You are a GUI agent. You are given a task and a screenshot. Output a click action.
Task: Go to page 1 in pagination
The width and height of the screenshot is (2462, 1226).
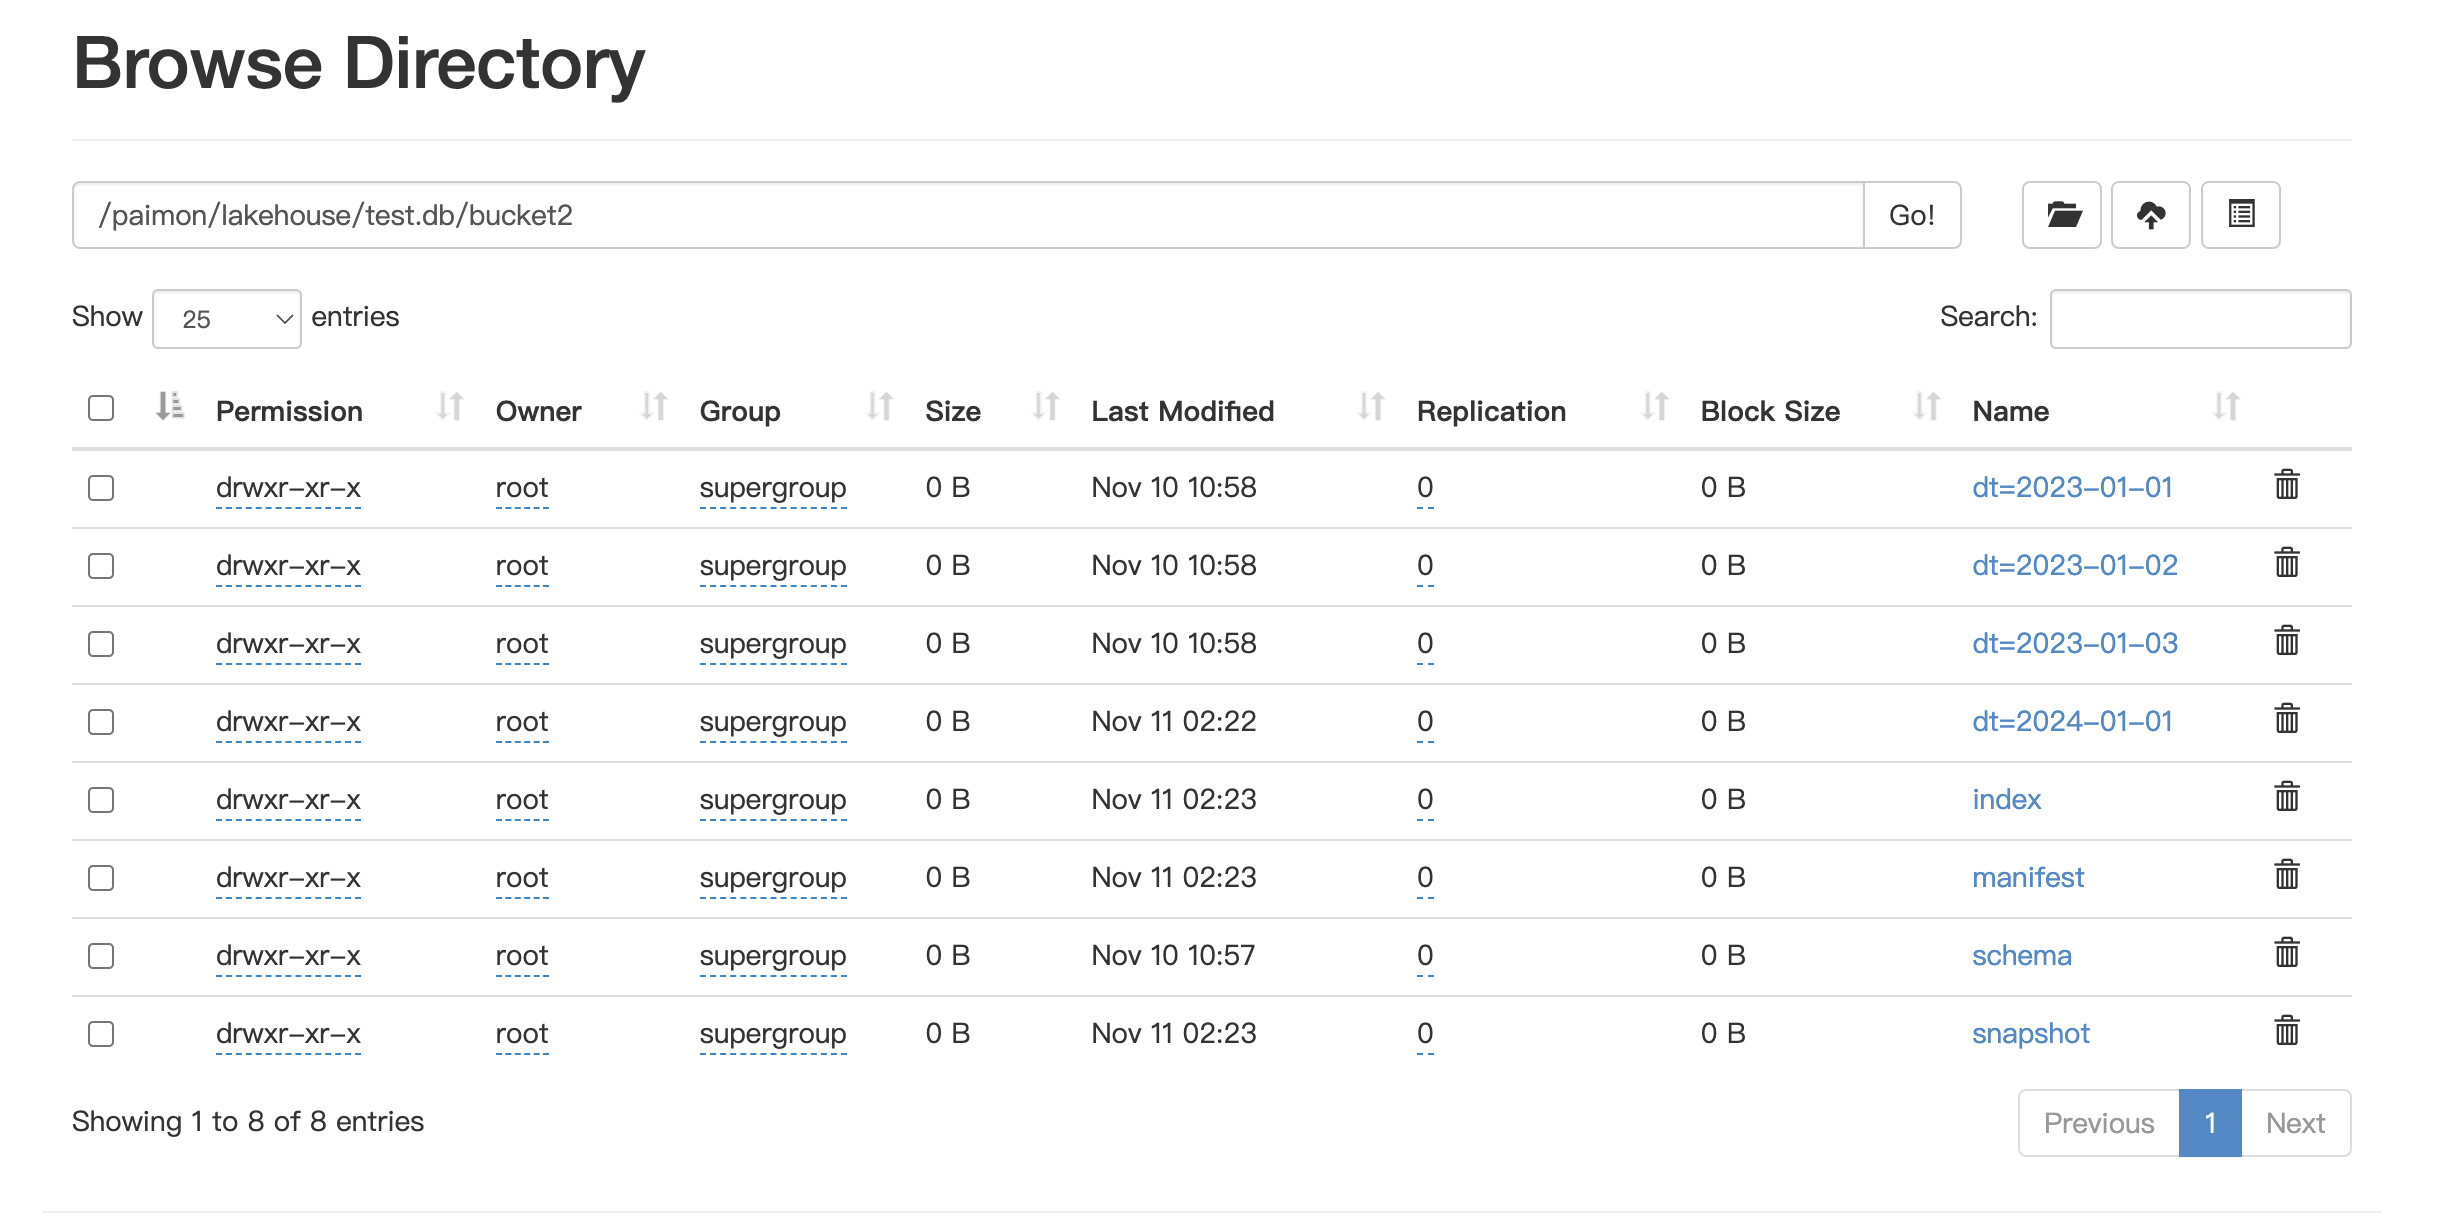coord(2209,1123)
